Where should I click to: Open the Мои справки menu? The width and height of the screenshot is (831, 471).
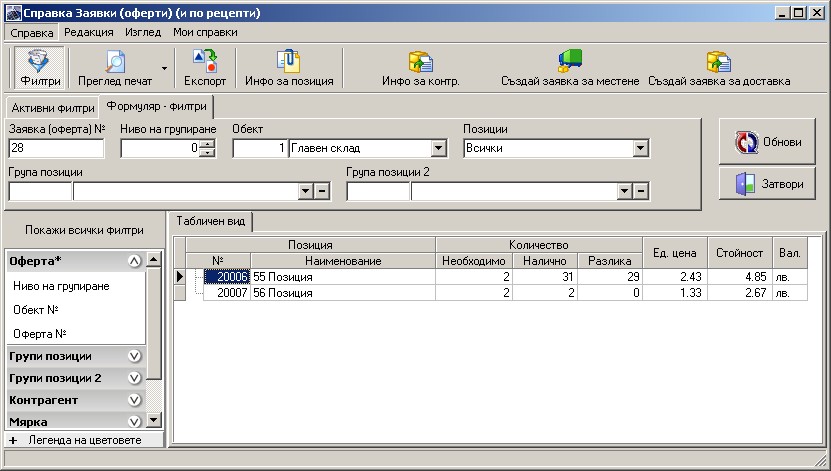coord(205,32)
